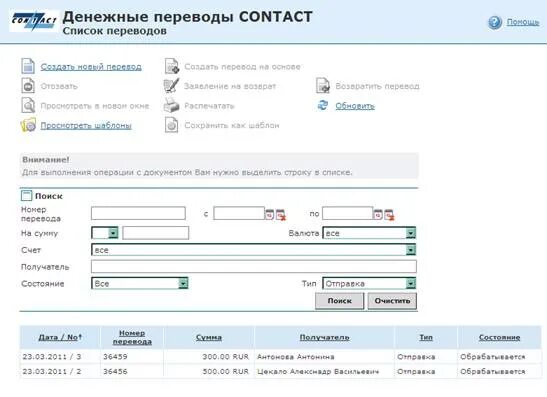Click Сохранить как шаблон text
Screen dimensions: 547x397
pos(232,125)
